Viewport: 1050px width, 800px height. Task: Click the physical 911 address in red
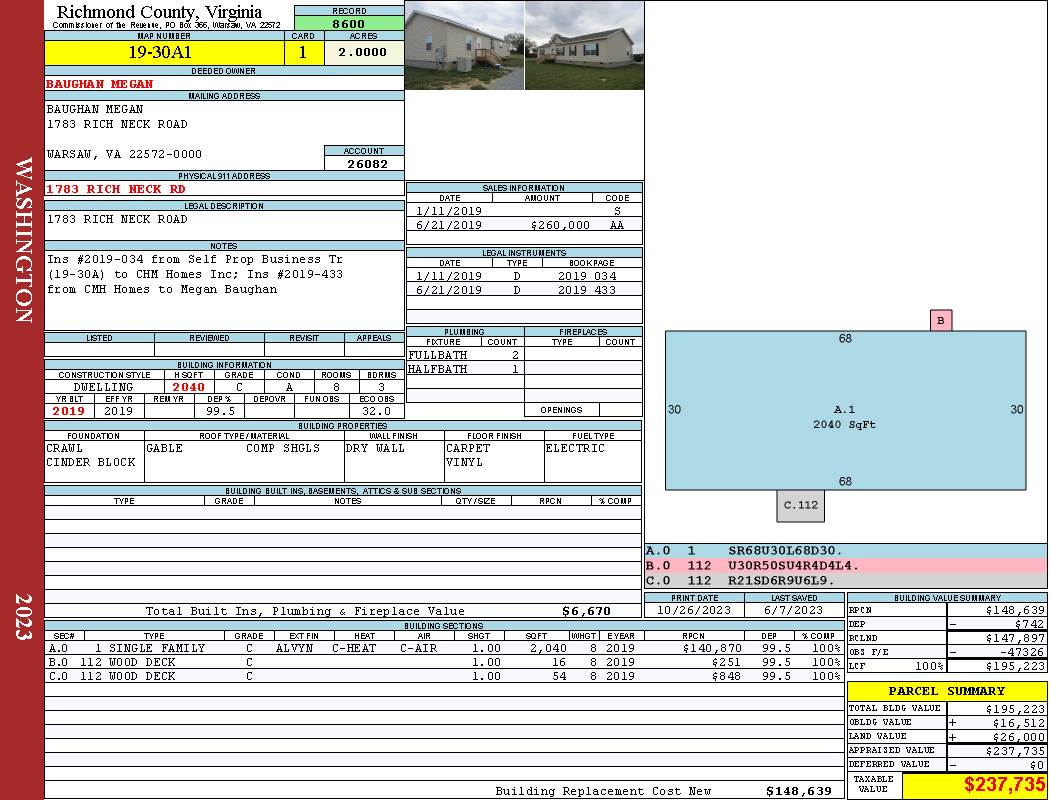point(116,189)
